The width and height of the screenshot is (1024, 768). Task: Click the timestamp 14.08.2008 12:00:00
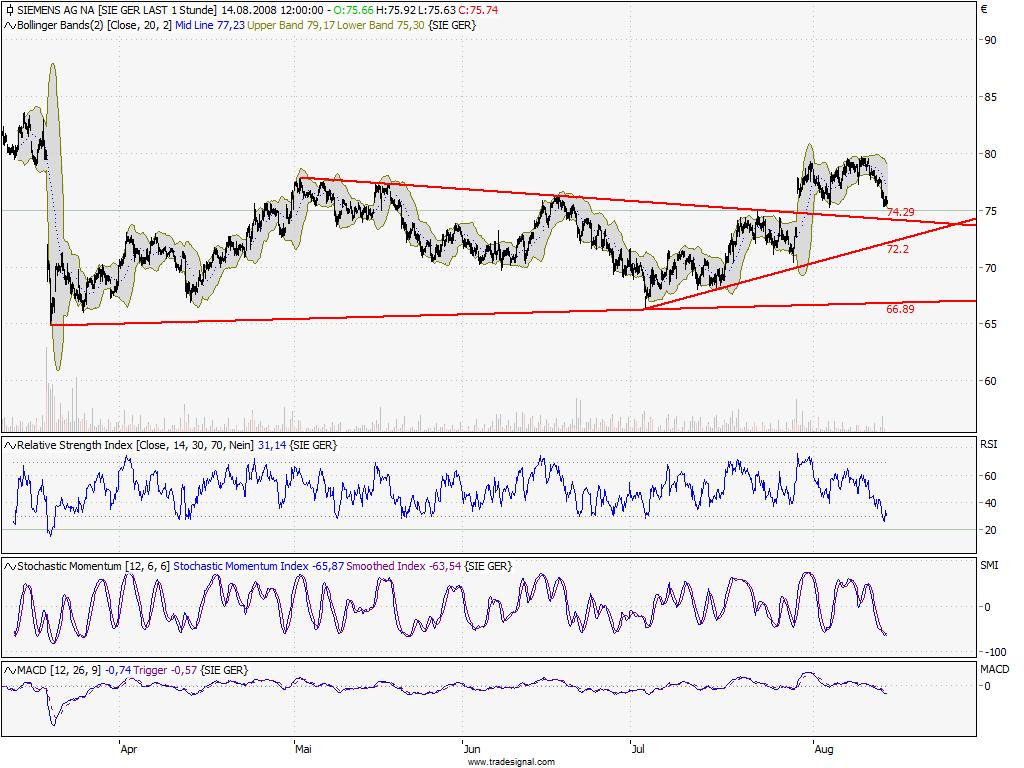[272, 10]
